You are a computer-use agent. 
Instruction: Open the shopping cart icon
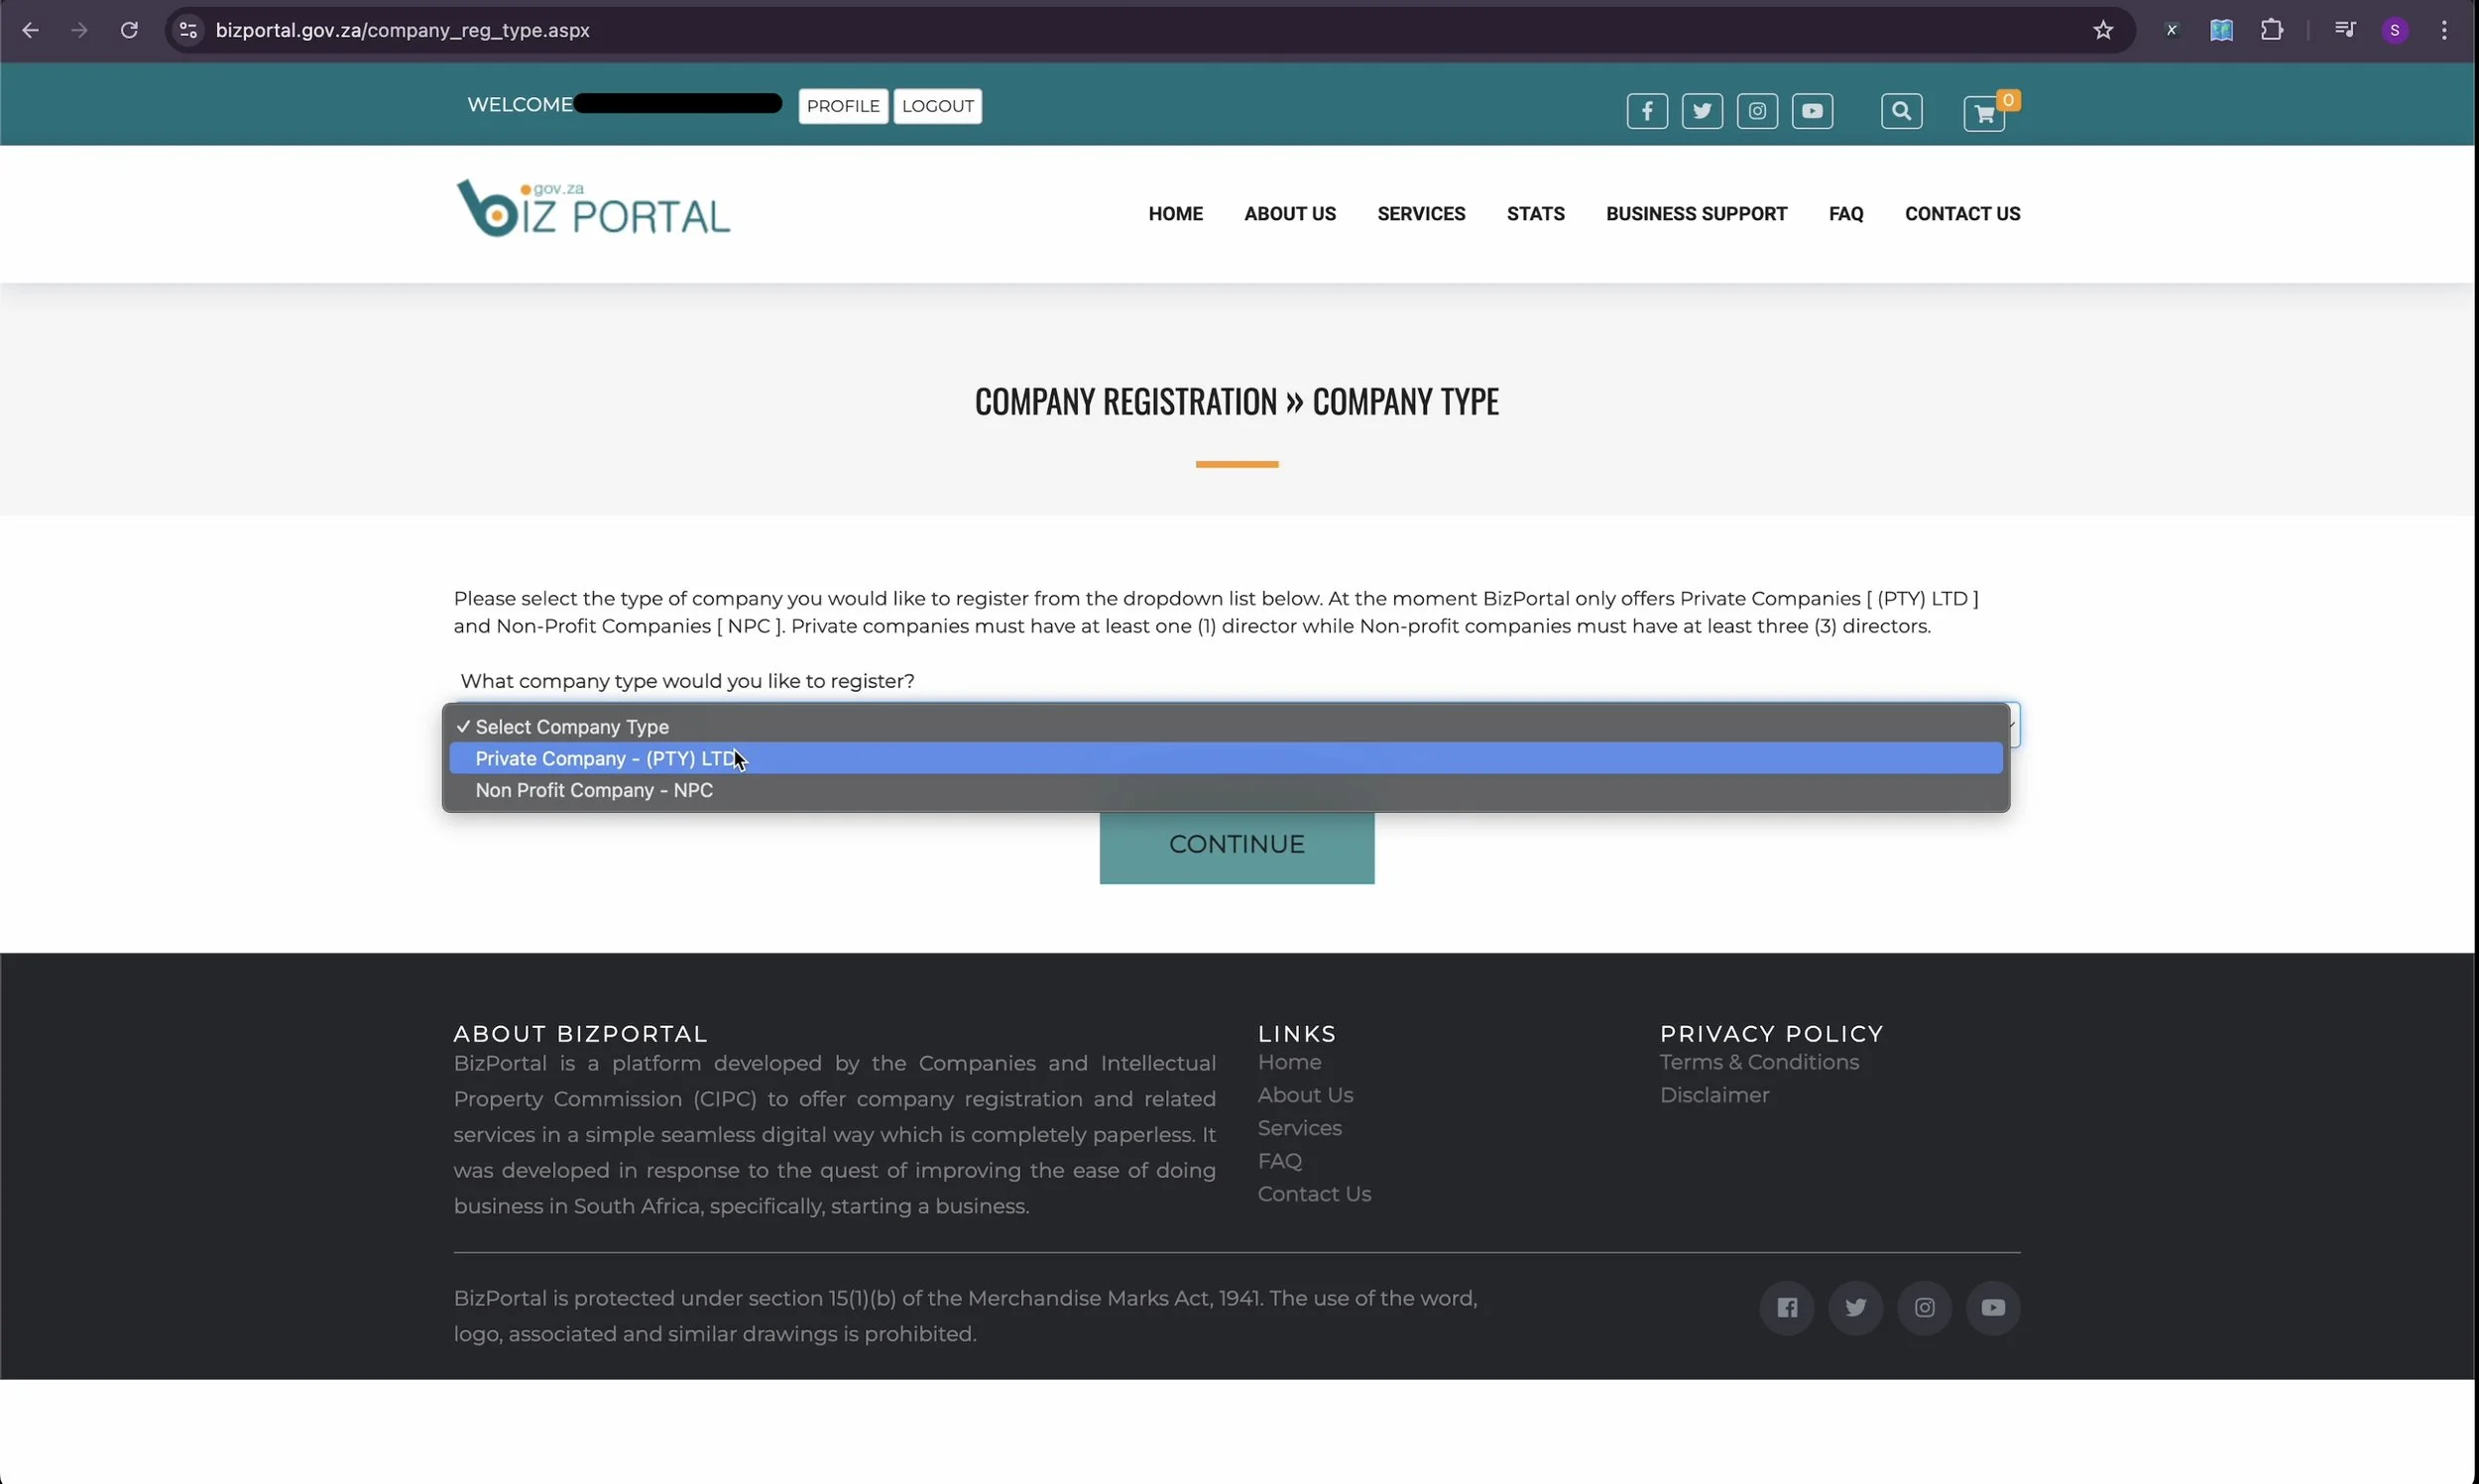tap(1983, 114)
